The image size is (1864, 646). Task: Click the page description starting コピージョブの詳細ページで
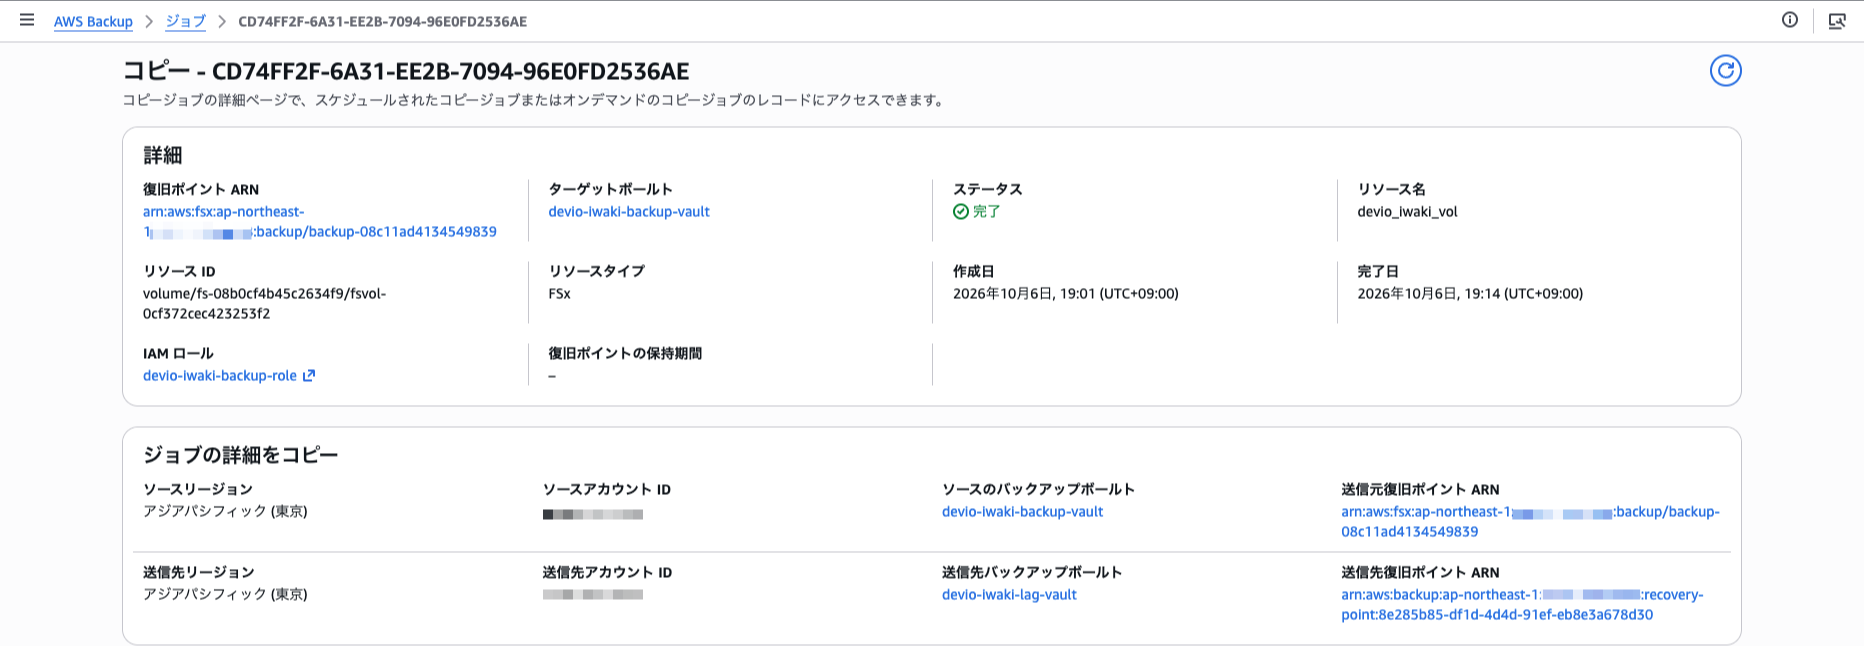[535, 100]
